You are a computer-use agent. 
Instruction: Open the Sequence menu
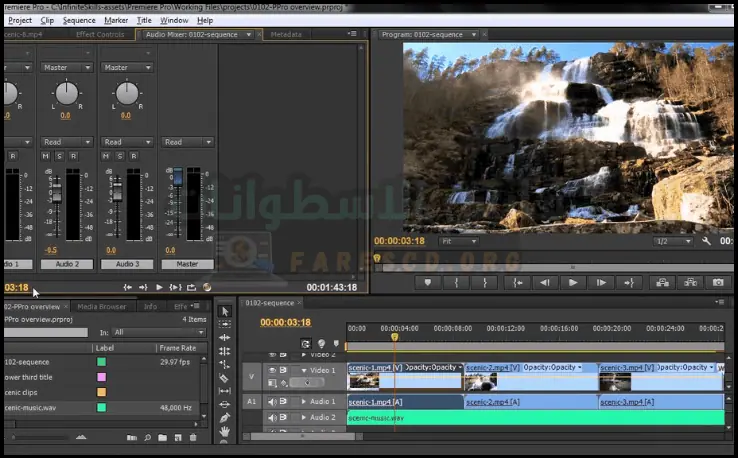point(79,20)
